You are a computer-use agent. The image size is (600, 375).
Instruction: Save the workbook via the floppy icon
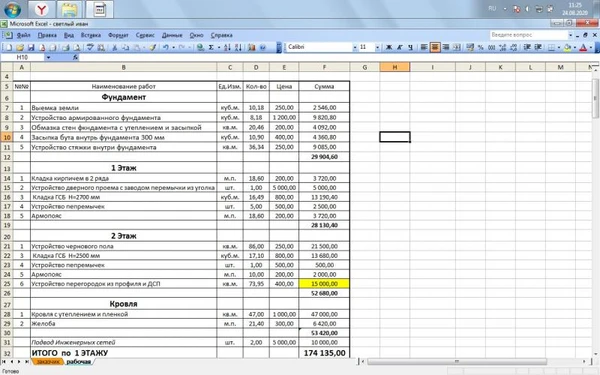tap(31, 47)
